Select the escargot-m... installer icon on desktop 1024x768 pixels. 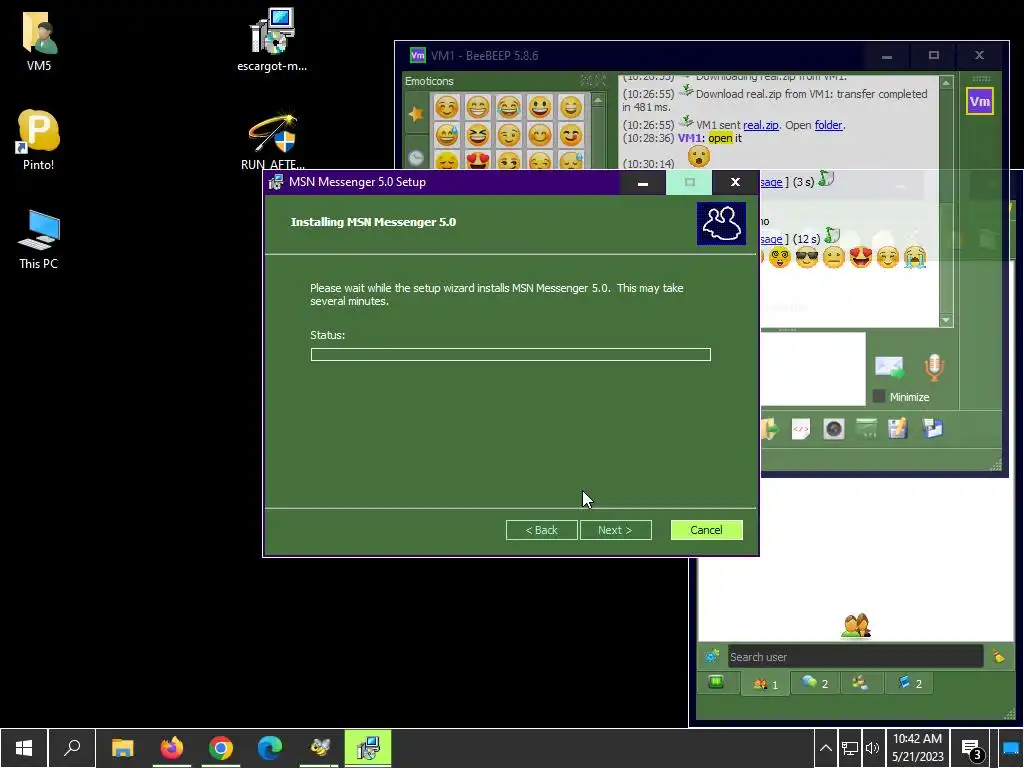[272, 40]
